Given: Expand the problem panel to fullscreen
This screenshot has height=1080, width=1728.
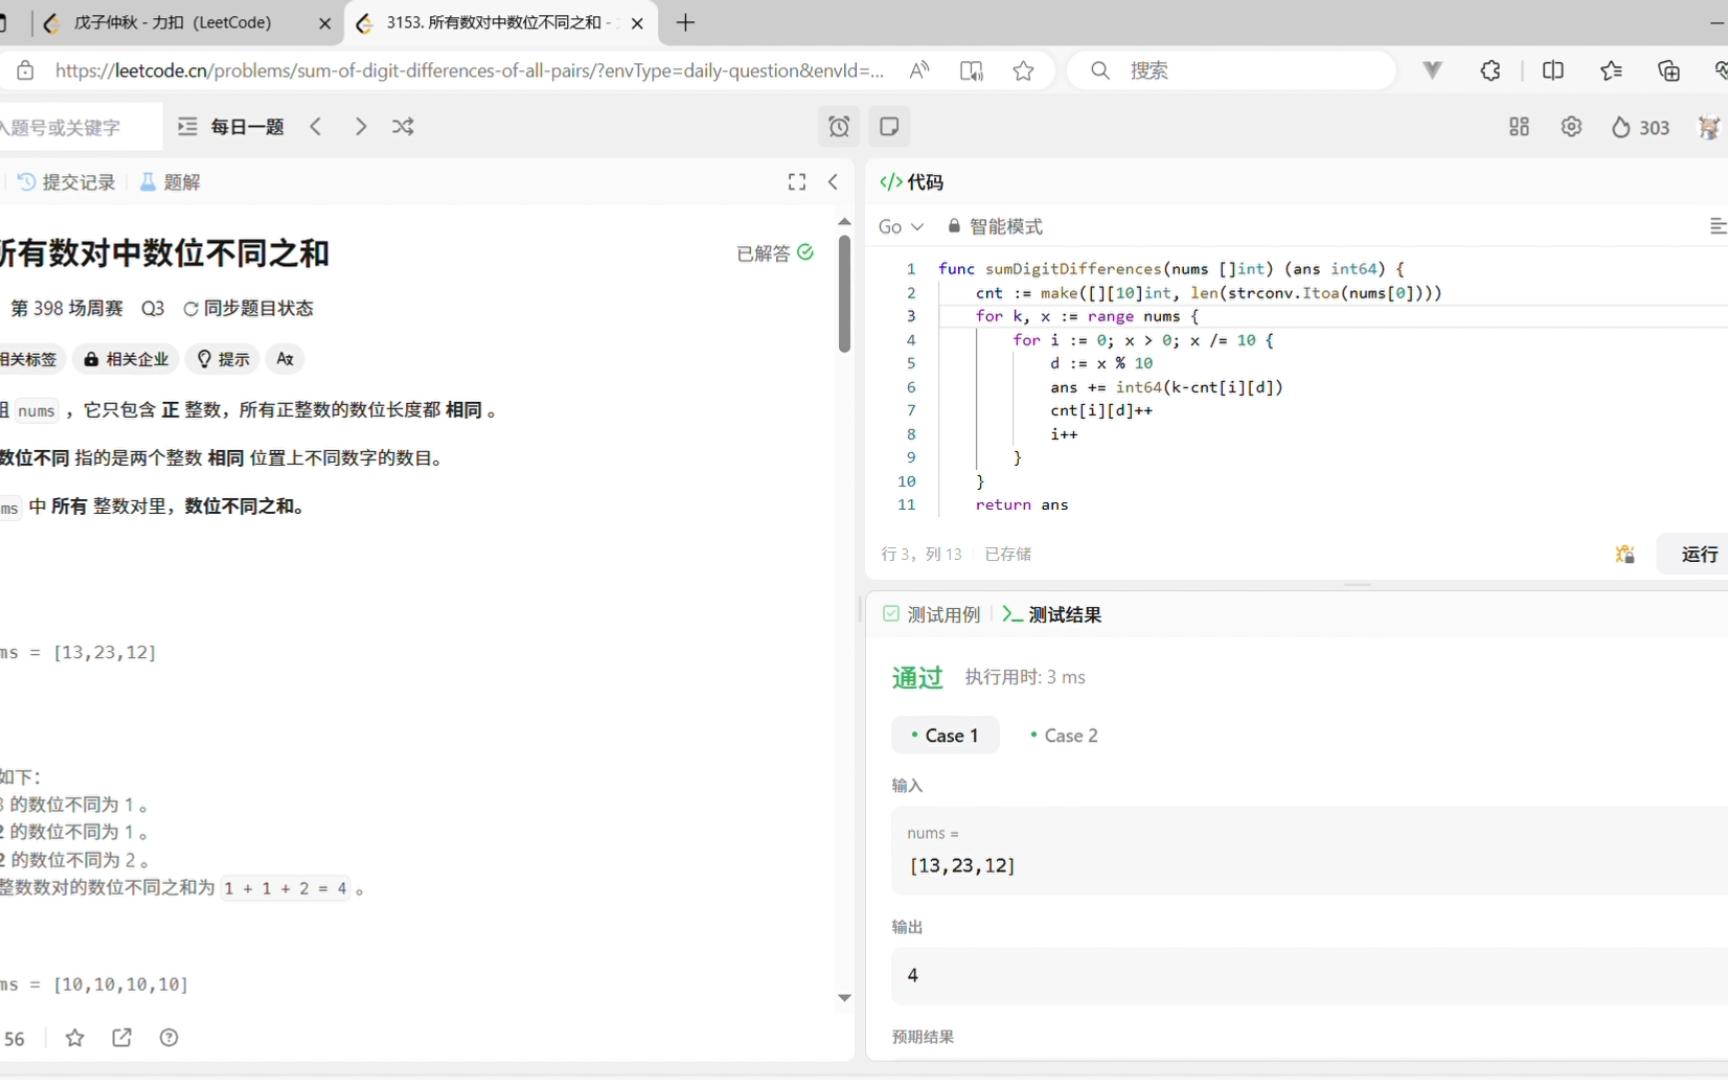Looking at the screenshot, I should click(x=796, y=181).
